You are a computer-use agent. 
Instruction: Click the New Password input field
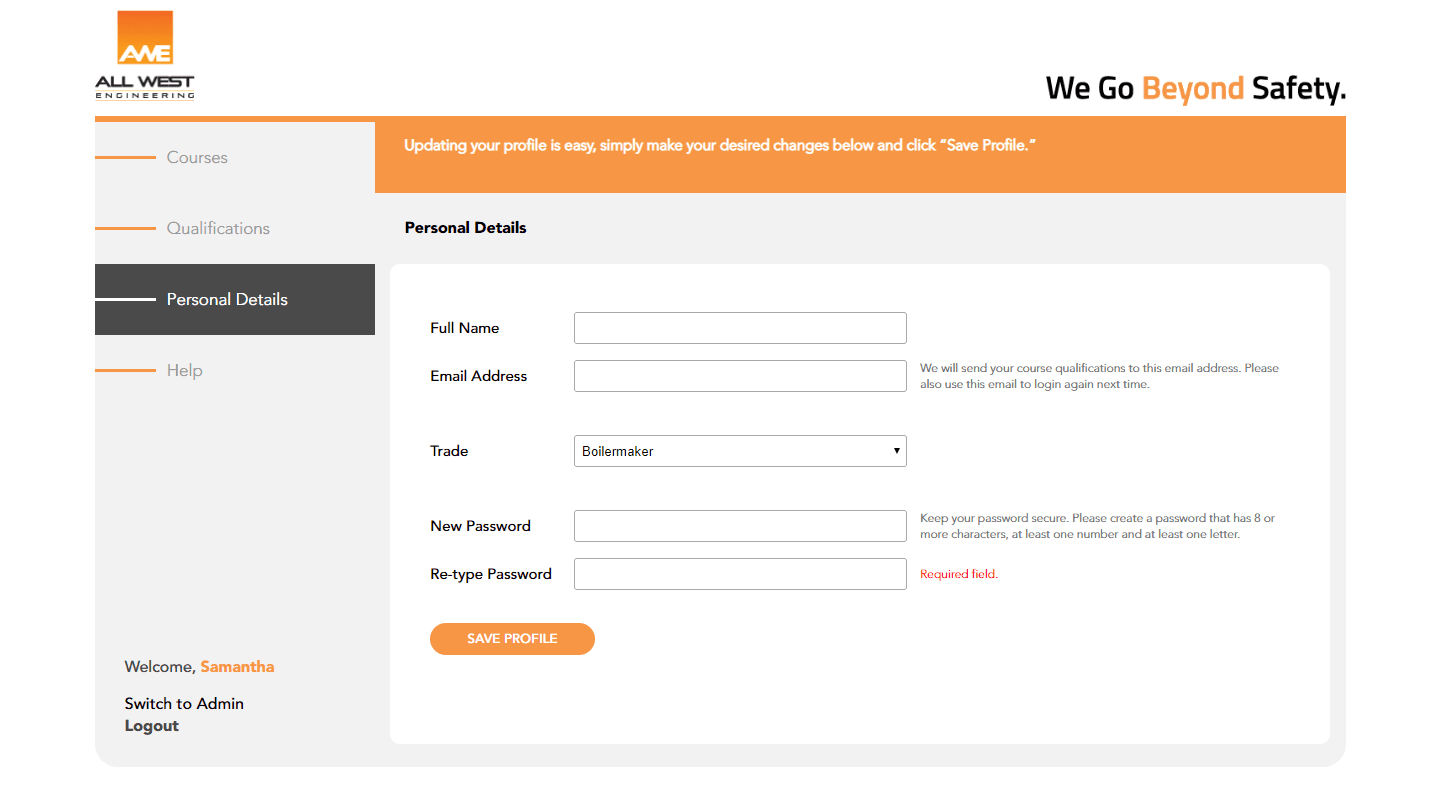click(740, 526)
